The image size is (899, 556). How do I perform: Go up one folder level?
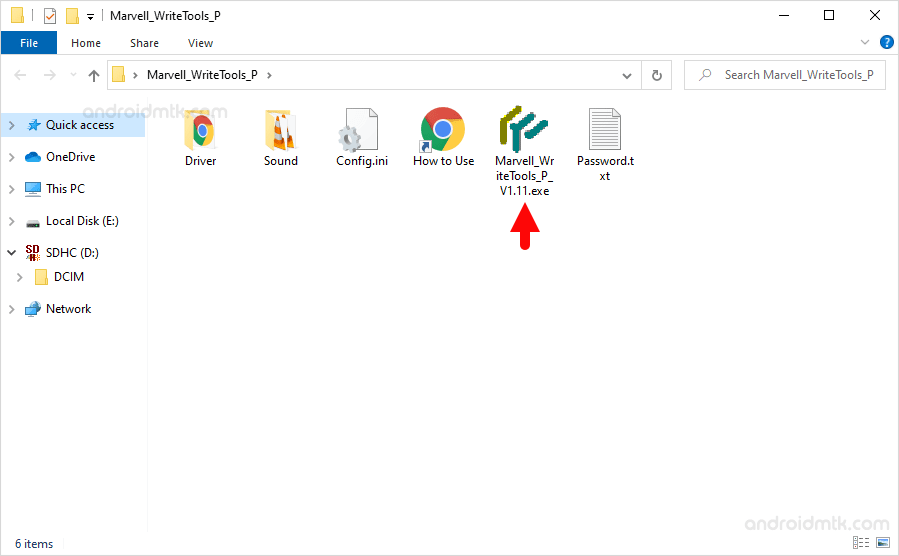click(94, 75)
